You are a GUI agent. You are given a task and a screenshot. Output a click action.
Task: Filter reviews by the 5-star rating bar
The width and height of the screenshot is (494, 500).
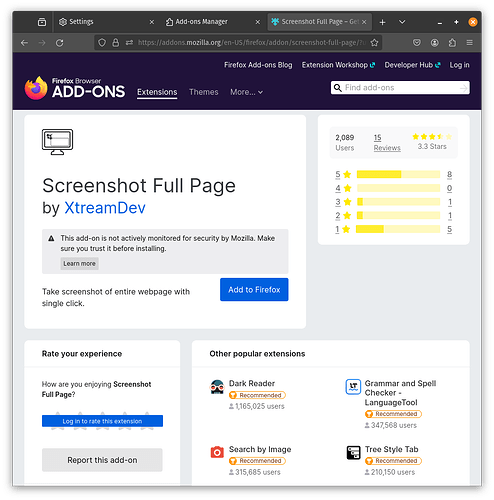[398, 174]
